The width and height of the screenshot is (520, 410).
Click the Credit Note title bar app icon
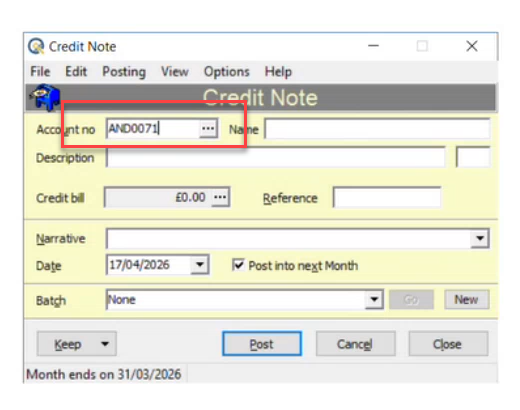(36, 46)
